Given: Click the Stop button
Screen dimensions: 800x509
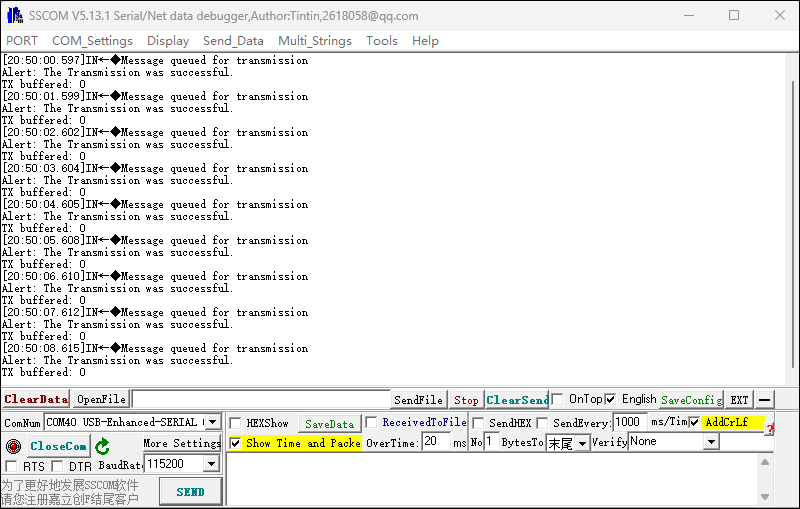Looking at the screenshot, I should [466, 400].
